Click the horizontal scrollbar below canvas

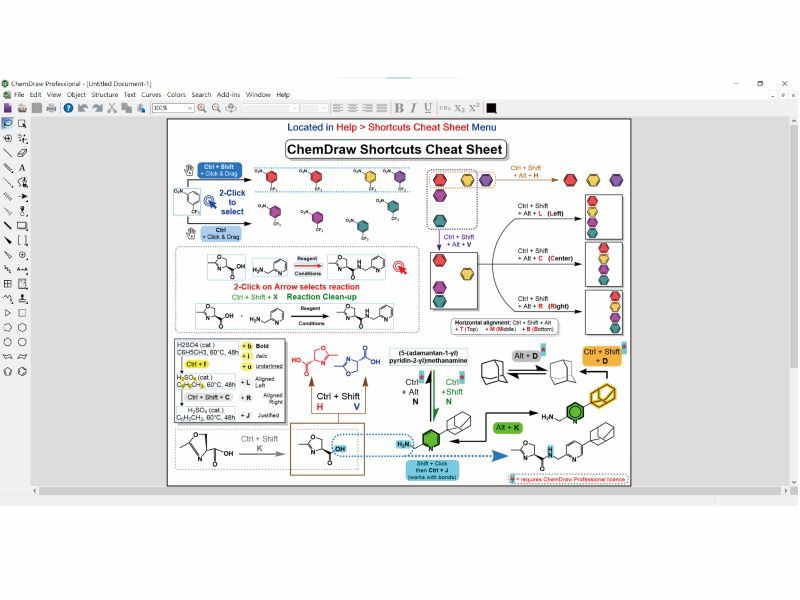click(x=400, y=491)
